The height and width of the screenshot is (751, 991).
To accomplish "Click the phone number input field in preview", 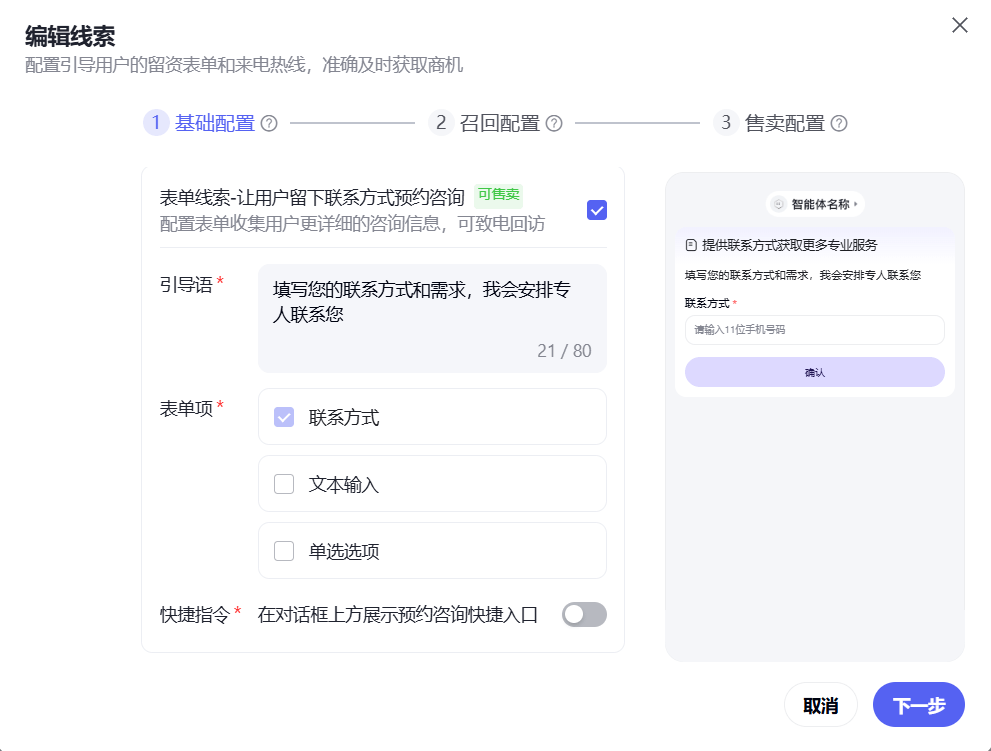I will point(813,330).
